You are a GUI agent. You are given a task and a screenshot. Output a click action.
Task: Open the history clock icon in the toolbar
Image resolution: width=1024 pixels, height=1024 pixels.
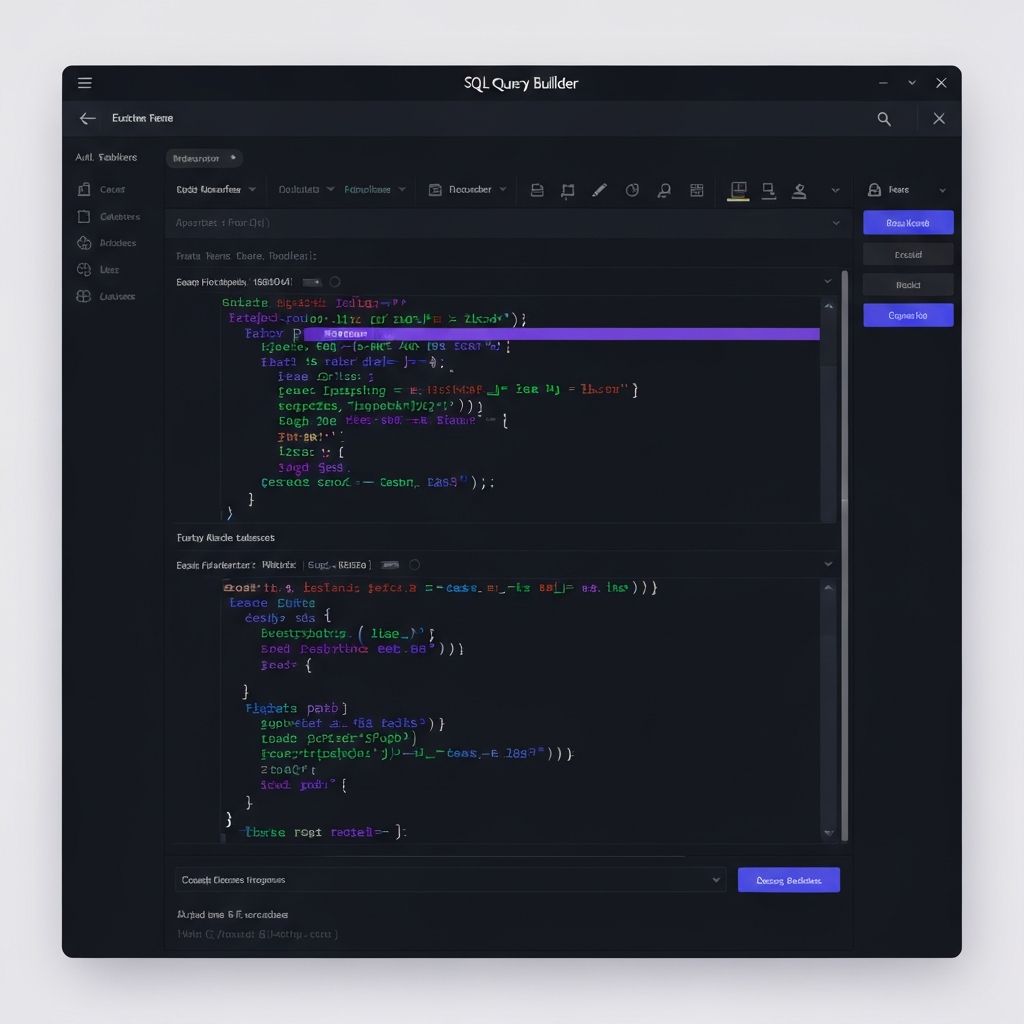[632, 189]
